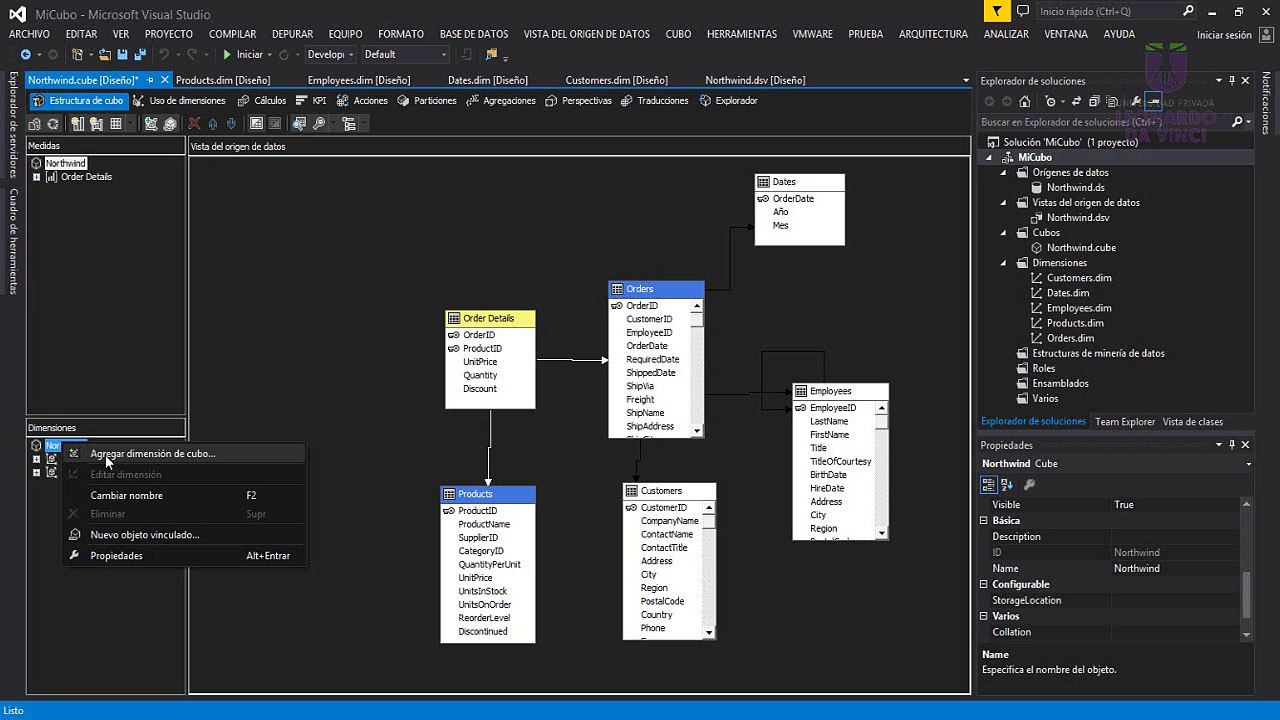
Task: Toggle auto-hide pin on Propiedades panel
Action: [1232, 445]
